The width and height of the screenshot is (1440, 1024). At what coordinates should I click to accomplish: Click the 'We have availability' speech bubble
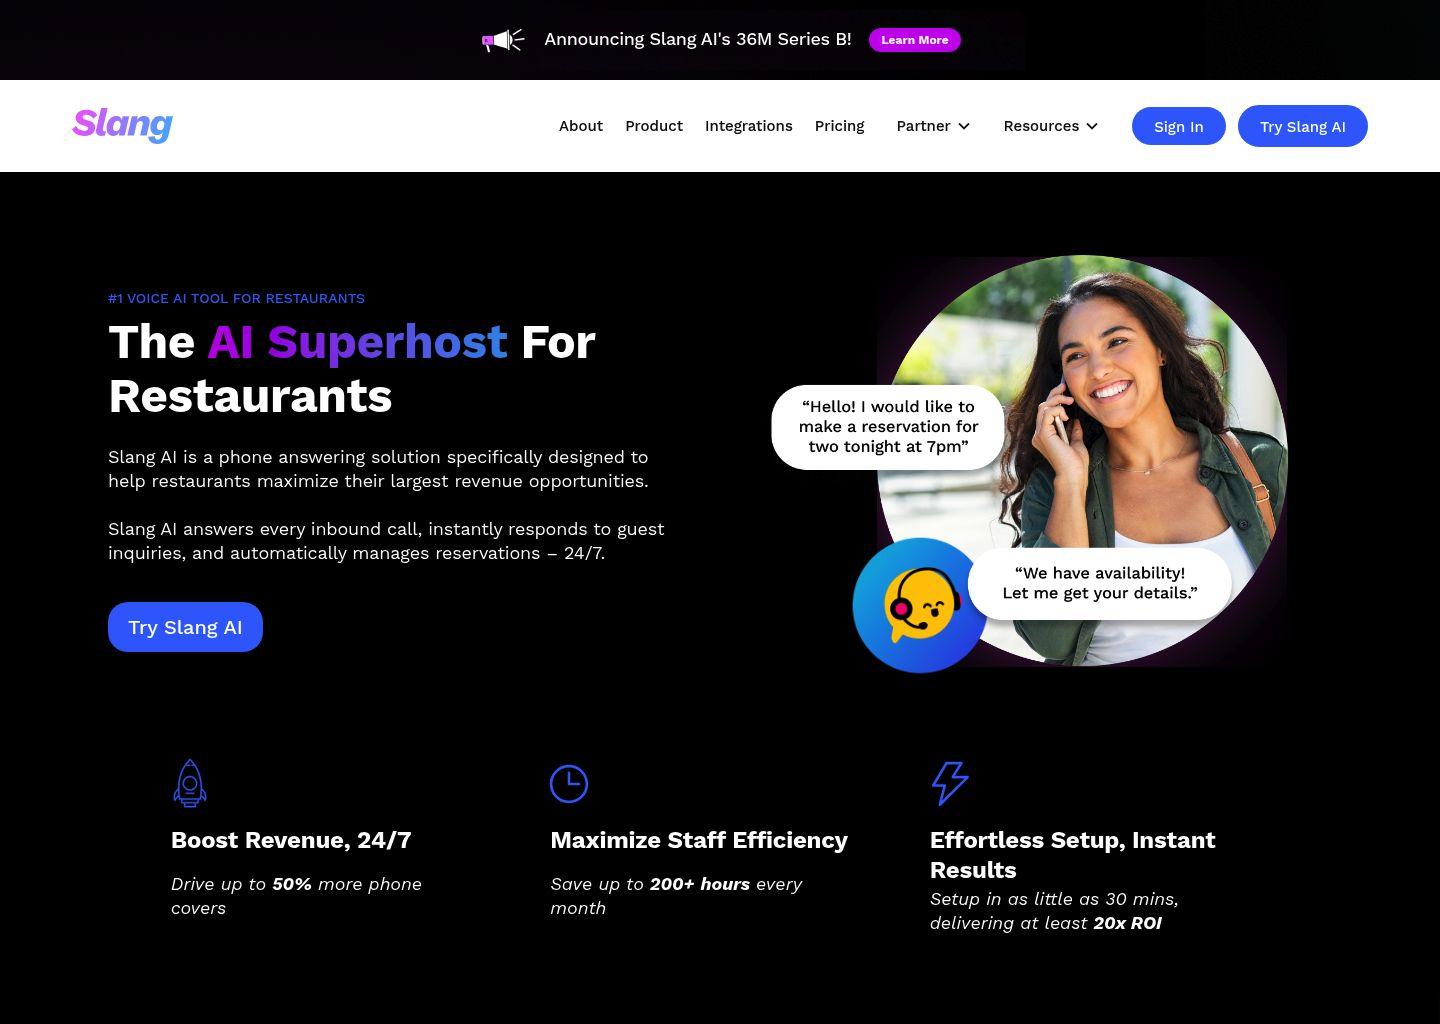coord(1100,583)
